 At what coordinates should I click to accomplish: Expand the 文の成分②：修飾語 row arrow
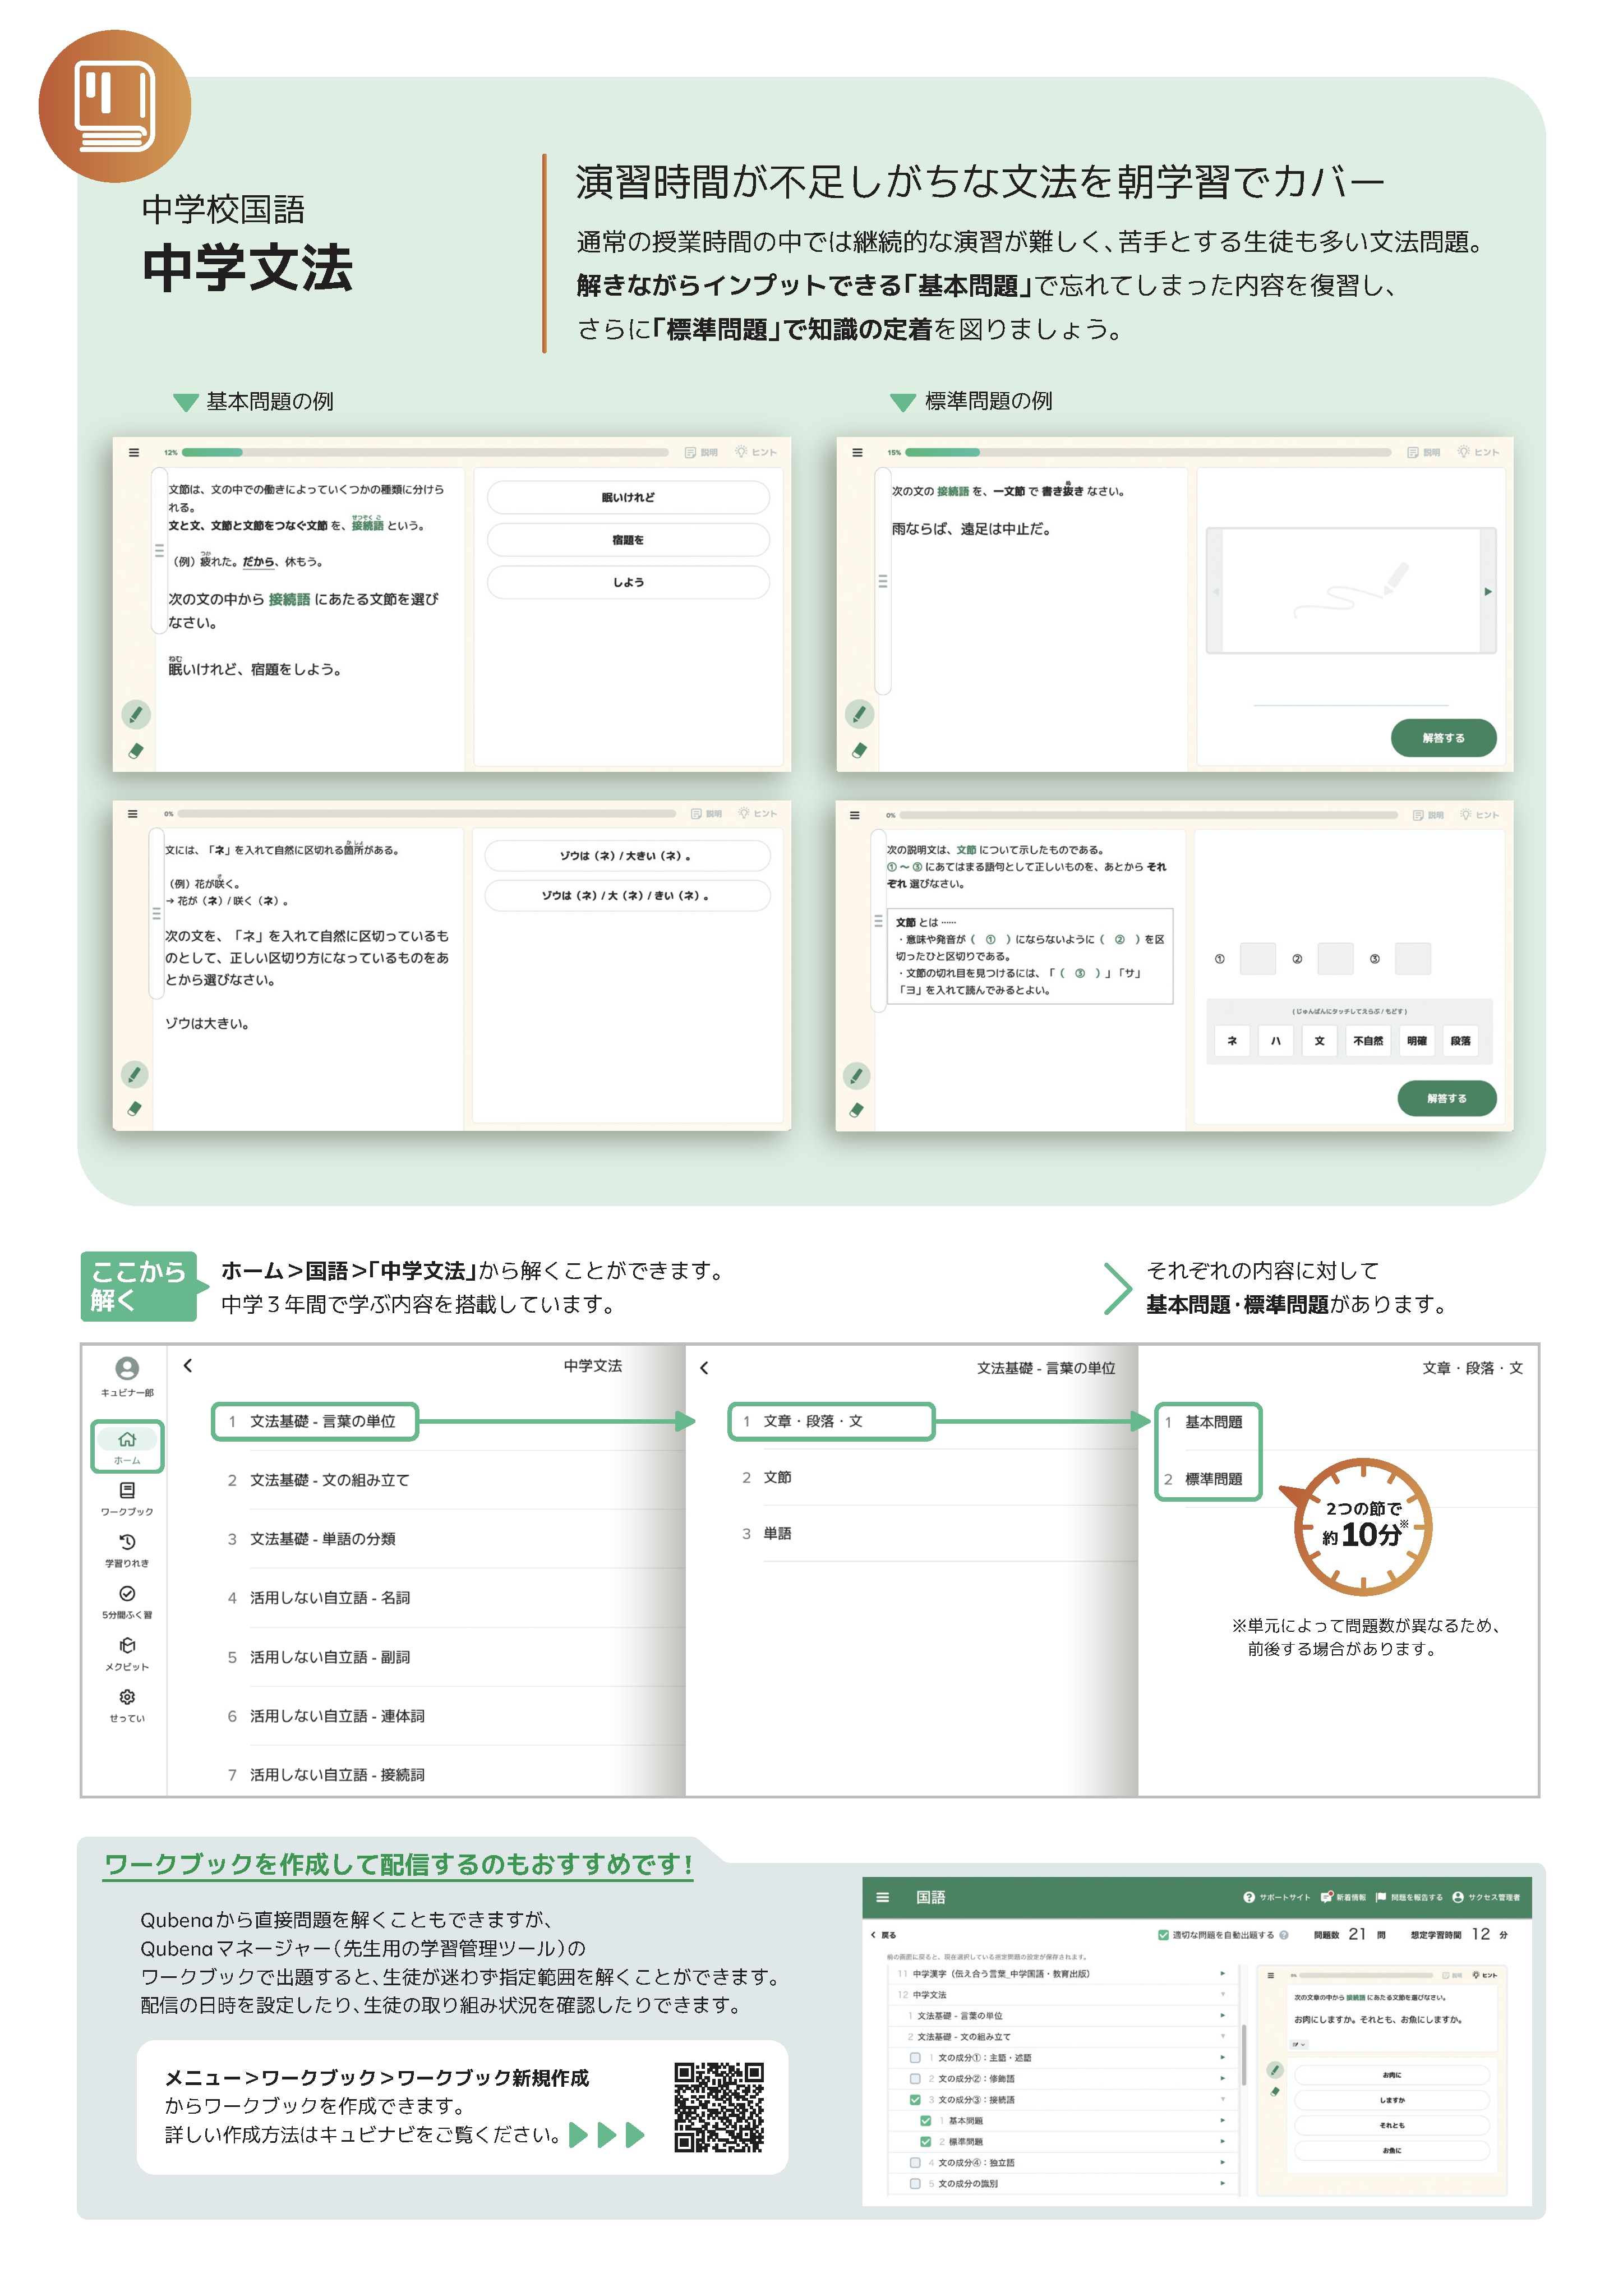pyautogui.click(x=1223, y=2079)
